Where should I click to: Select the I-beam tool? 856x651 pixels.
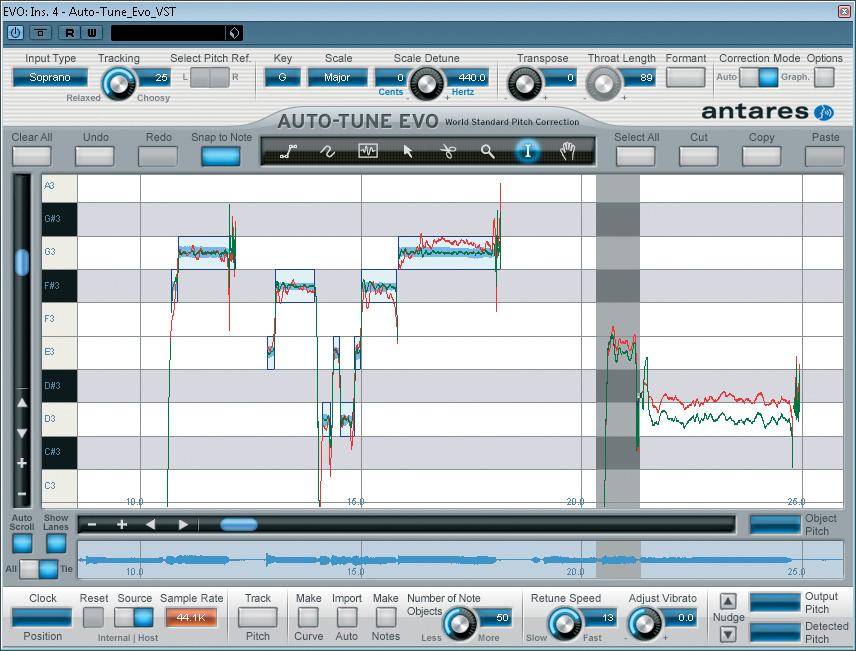click(527, 151)
